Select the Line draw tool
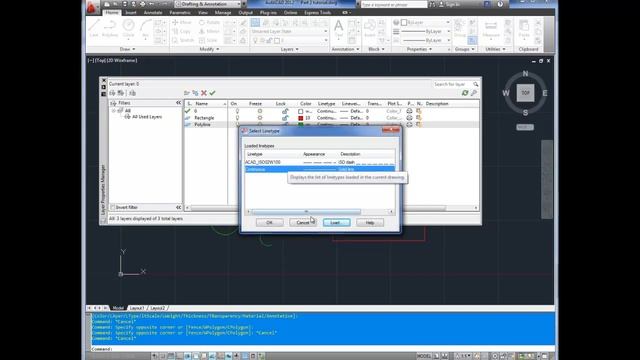 pyautogui.click(x=94, y=28)
